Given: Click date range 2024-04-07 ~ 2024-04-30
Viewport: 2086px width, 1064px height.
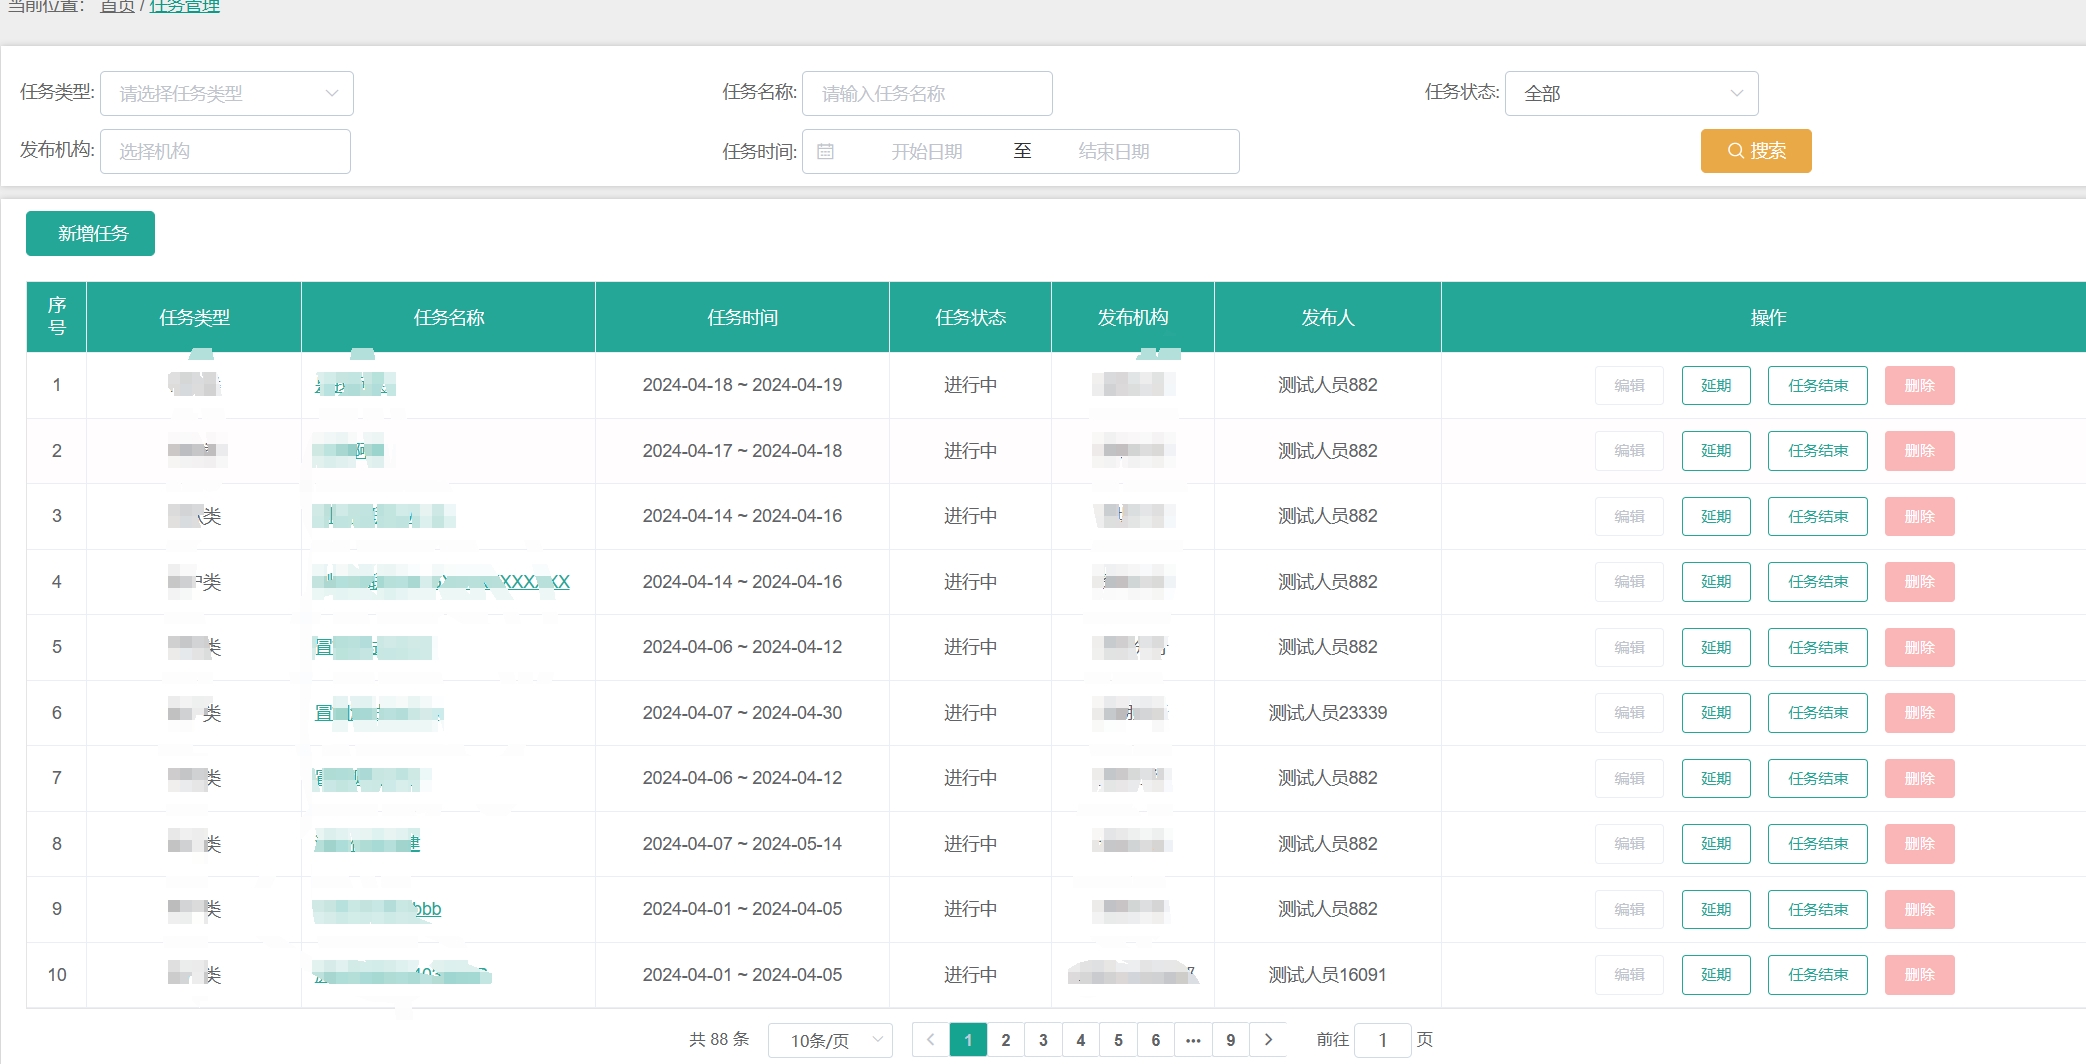Looking at the screenshot, I should click(x=742, y=713).
